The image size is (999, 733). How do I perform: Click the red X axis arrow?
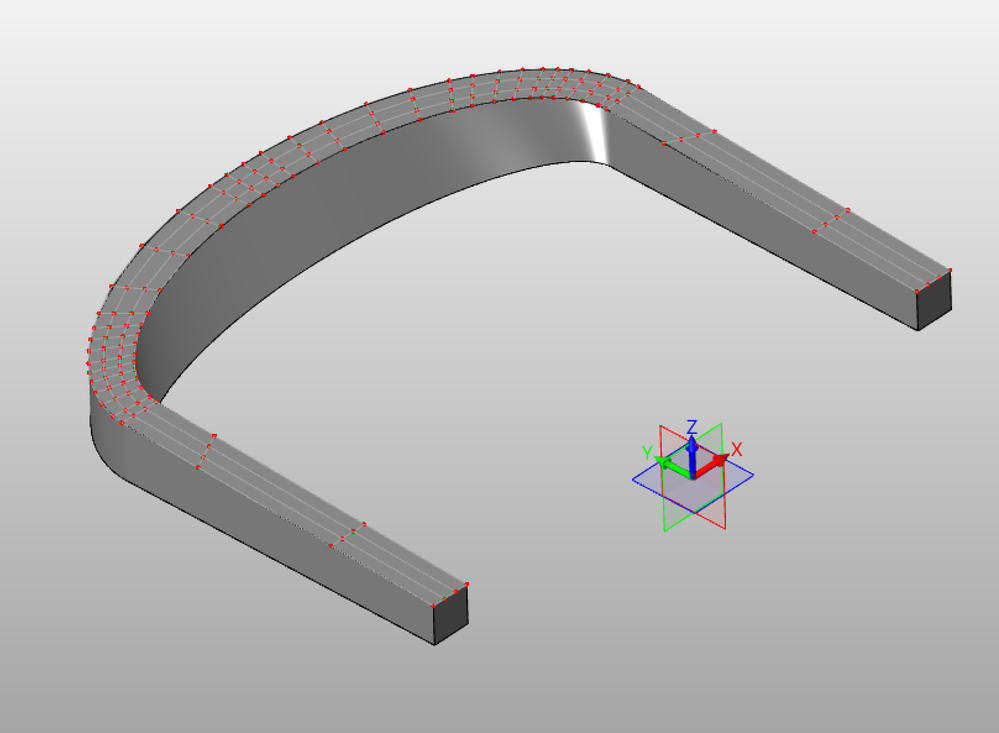coord(714,465)
